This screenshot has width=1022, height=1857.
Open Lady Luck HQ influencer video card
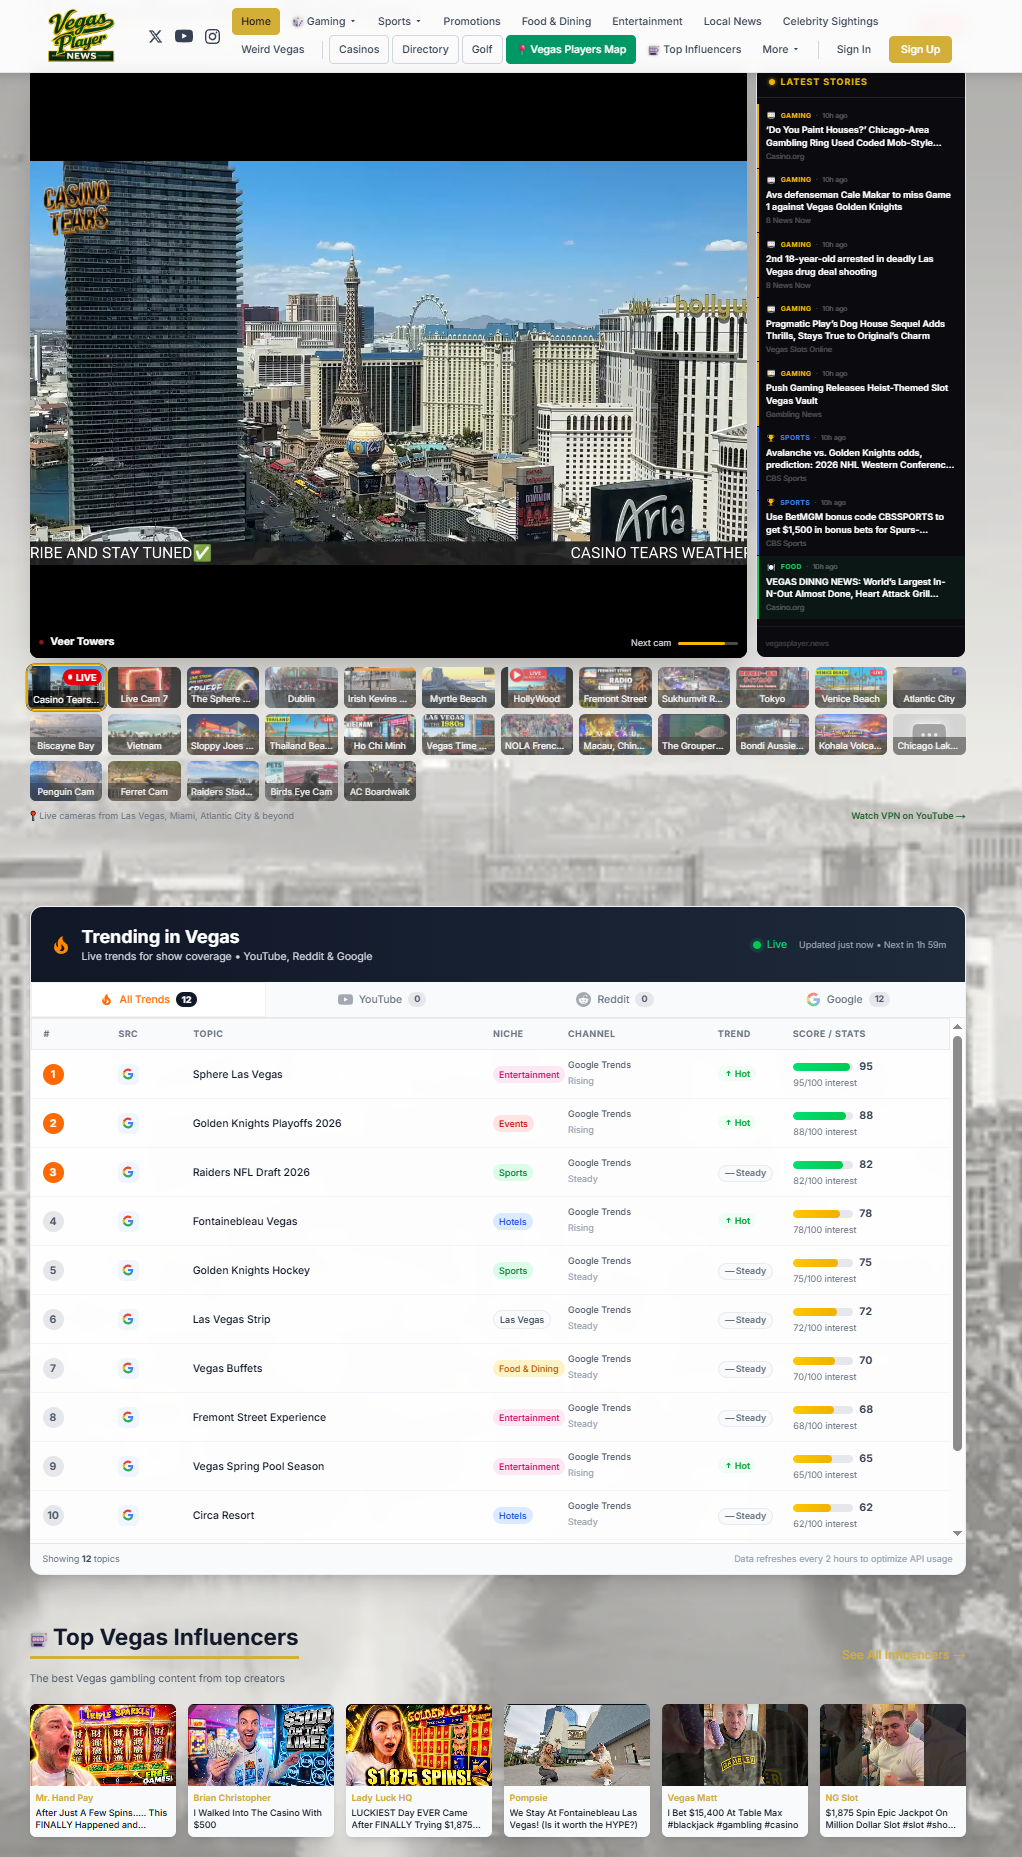[419, 1770]
